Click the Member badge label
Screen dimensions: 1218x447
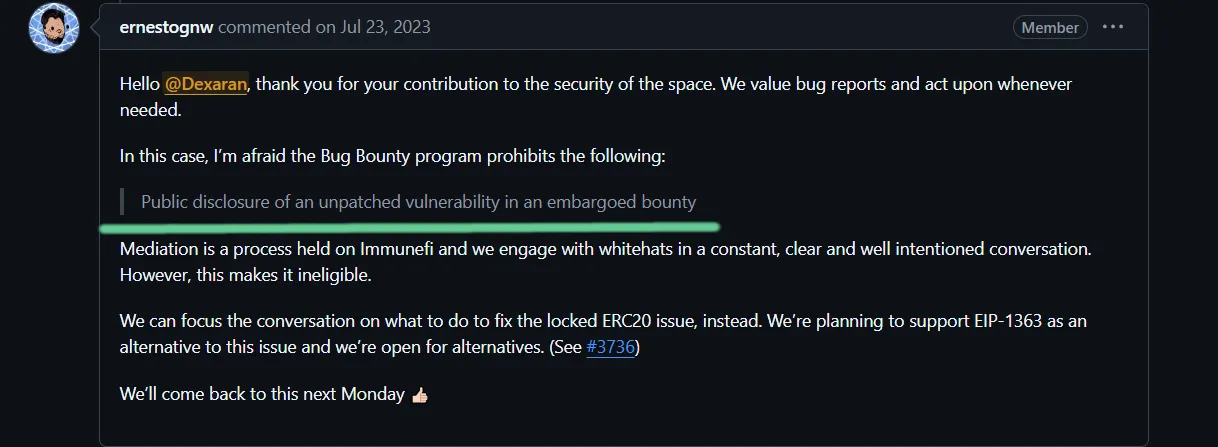pos(1049,27)
